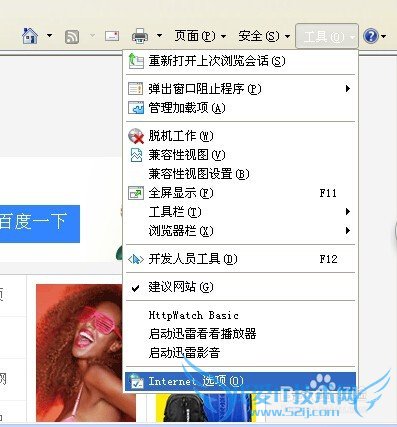Open the 安全(S) menu

pyautogui.click(x=264, y=36)
